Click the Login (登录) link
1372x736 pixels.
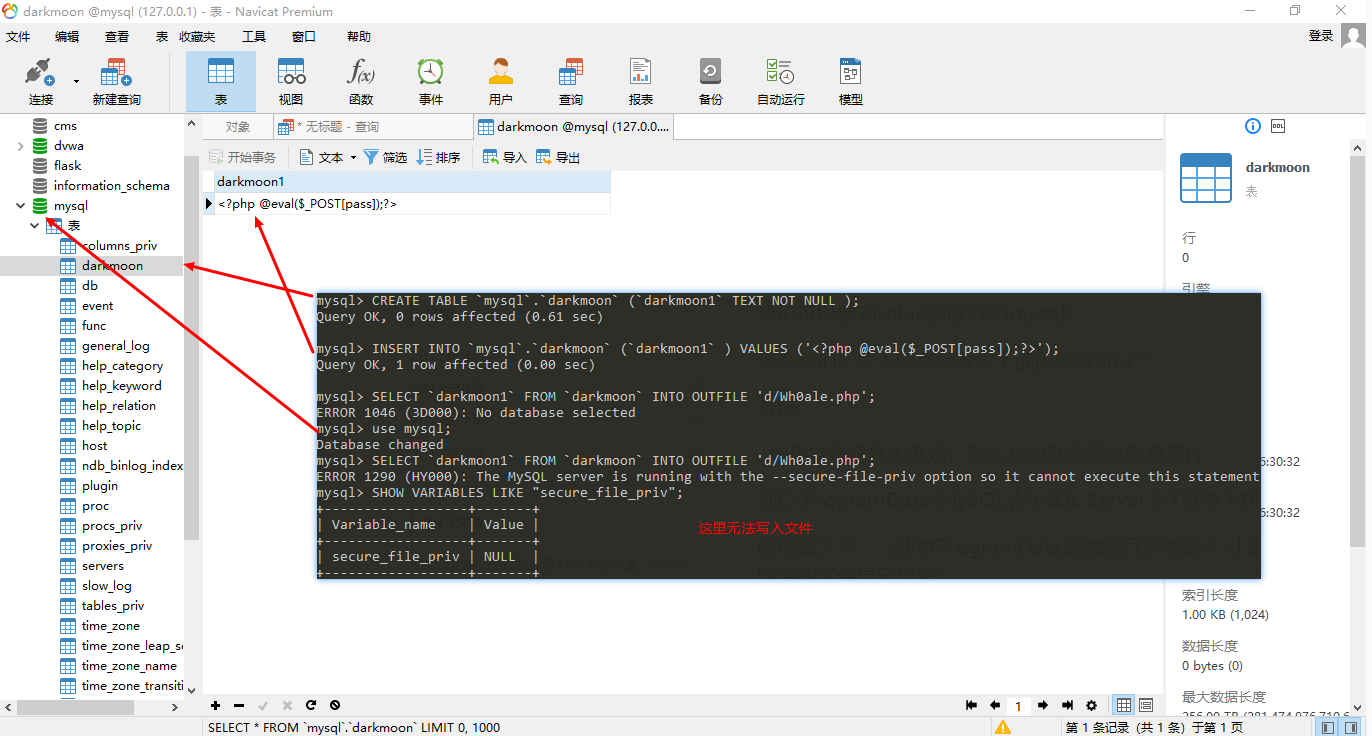click(x=1321, y=36)
